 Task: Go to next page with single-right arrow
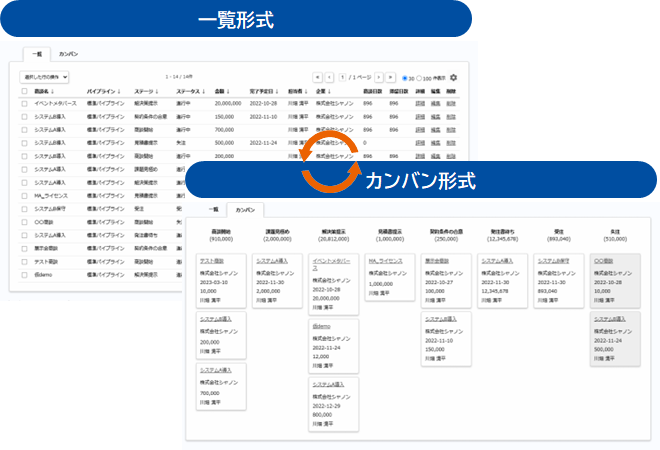click(x=379, y=77)
